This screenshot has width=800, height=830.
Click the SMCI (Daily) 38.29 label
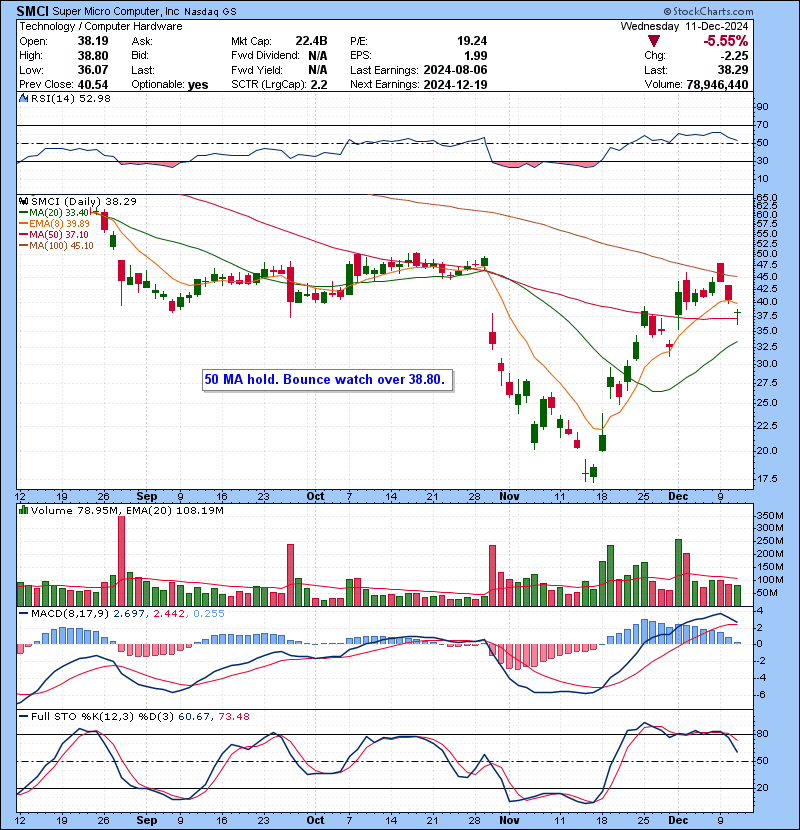tap(84, 201)
